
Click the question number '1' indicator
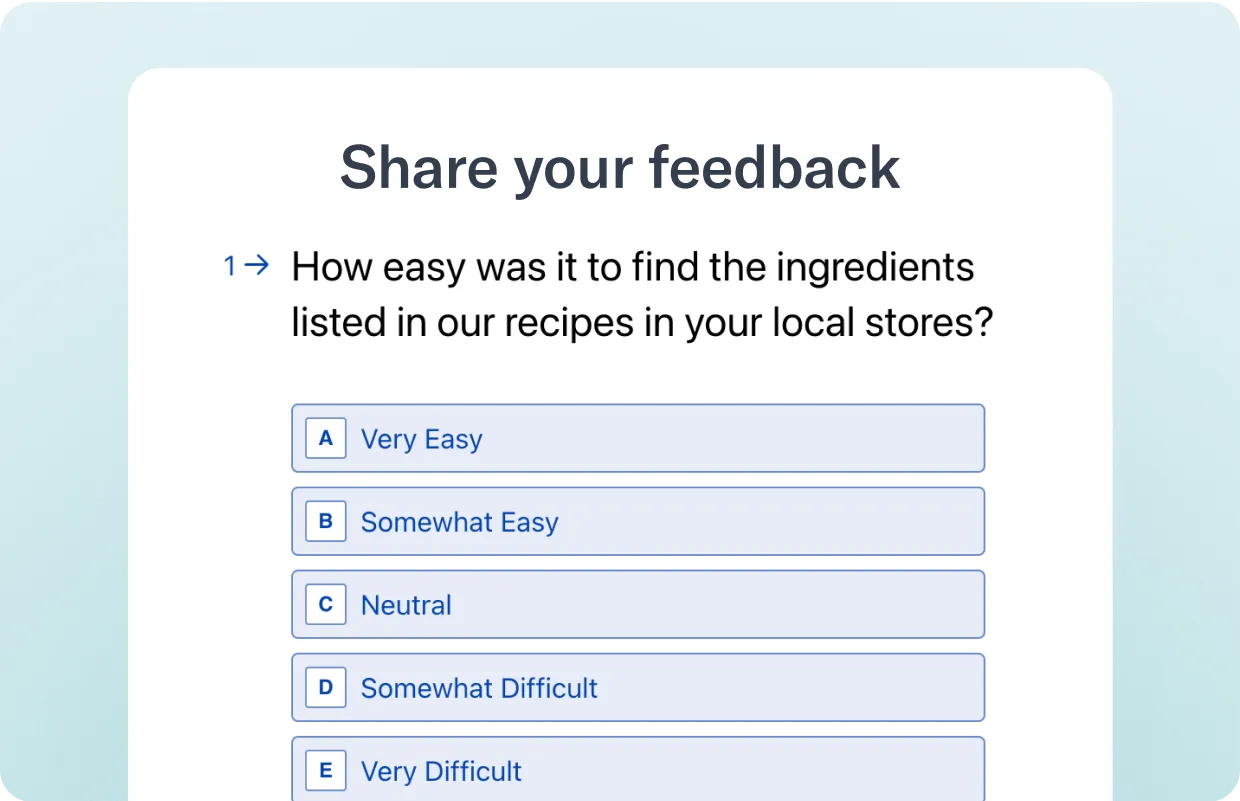pos(230,266)
